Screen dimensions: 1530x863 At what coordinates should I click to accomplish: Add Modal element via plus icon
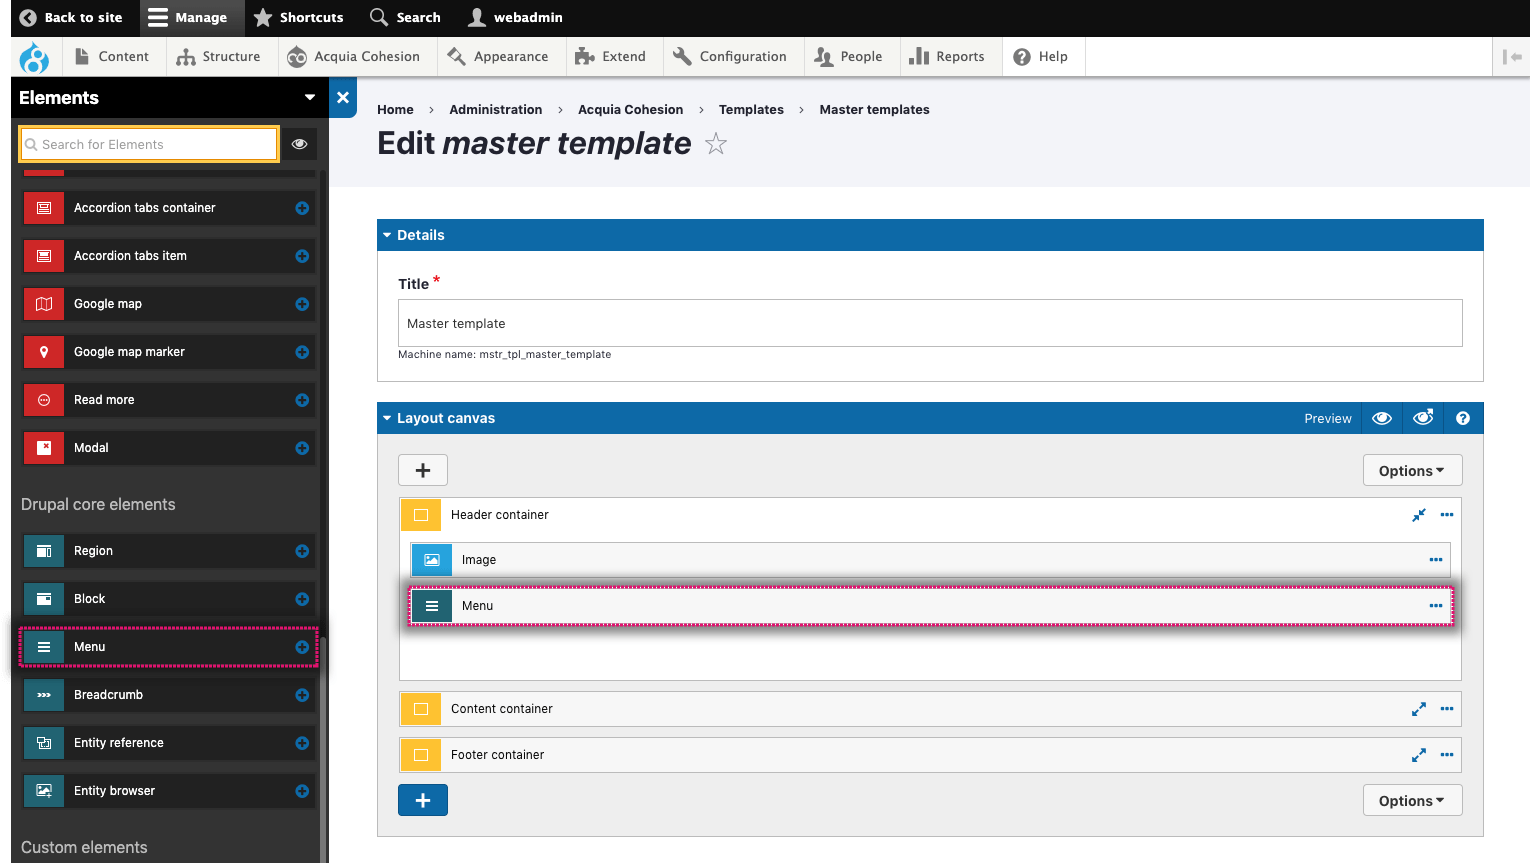pyautogui.click(x=302, y=448)
